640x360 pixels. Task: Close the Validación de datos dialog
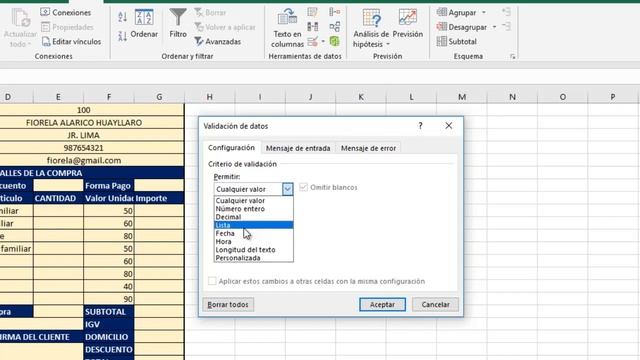(x=449, y=126)
